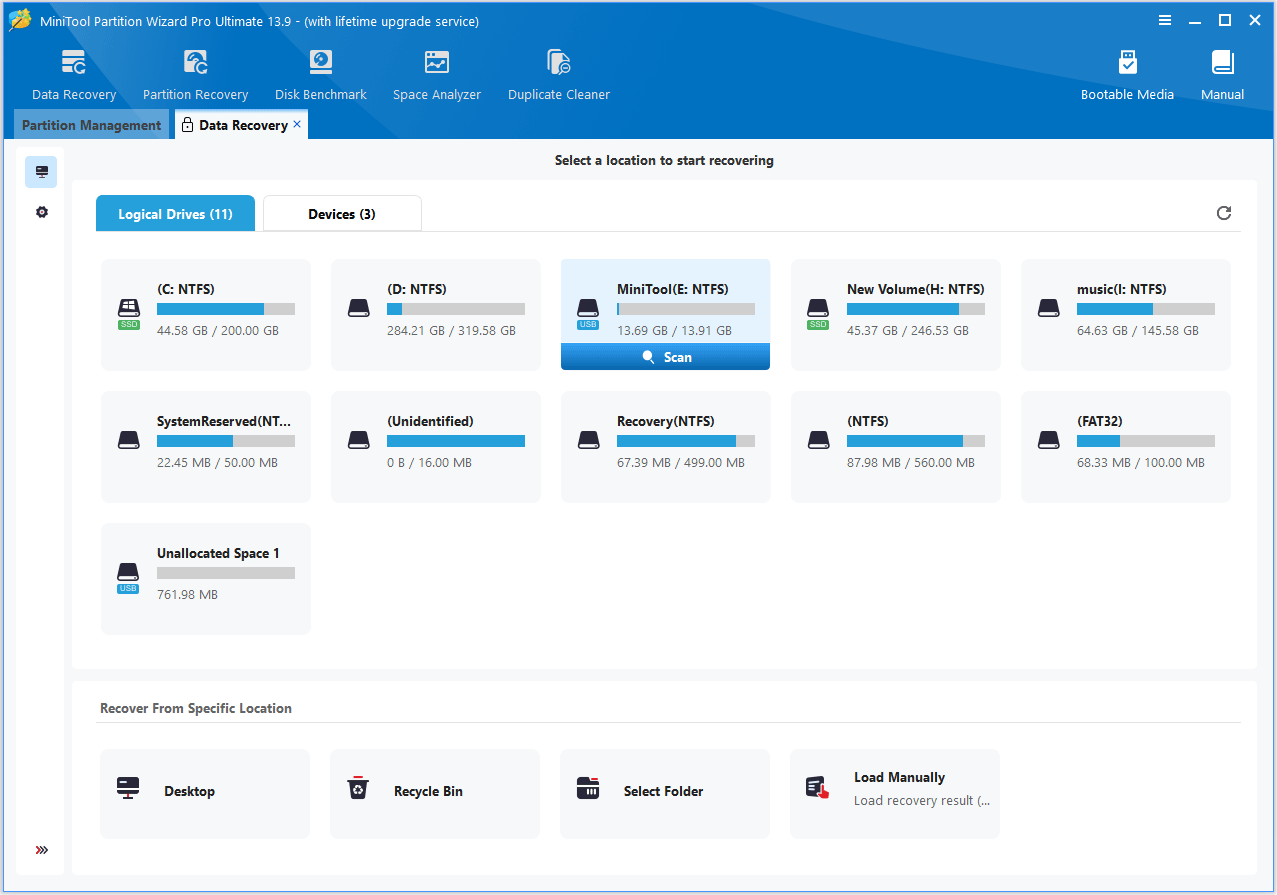Click the C: NTFS usage bar
The height and width of the screenshot is (895, 1277).
(226, 309)
